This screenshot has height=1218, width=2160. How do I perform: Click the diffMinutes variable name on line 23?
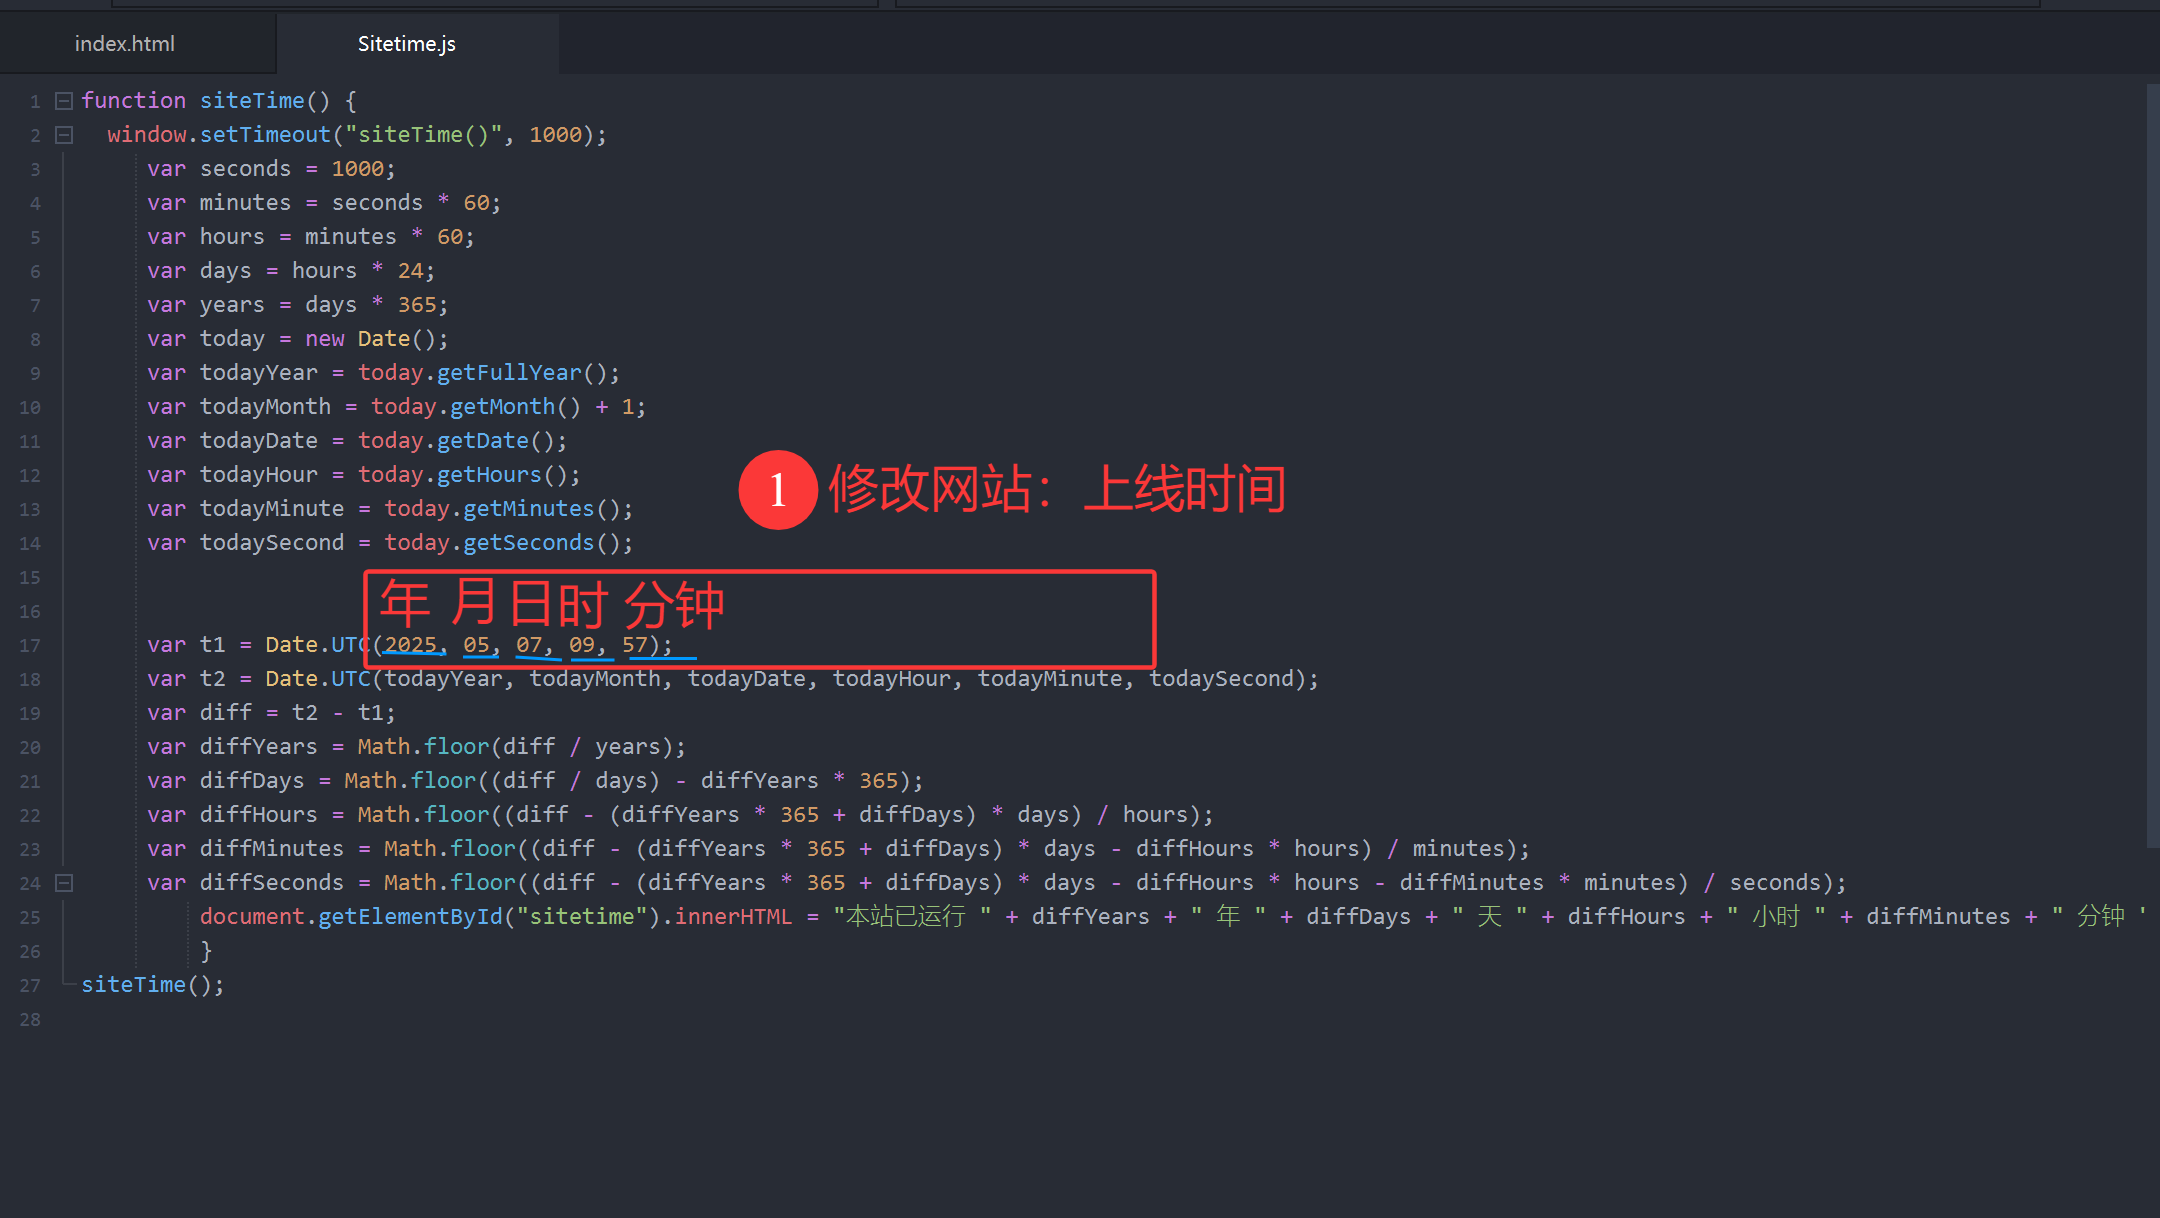click(272, 849)
